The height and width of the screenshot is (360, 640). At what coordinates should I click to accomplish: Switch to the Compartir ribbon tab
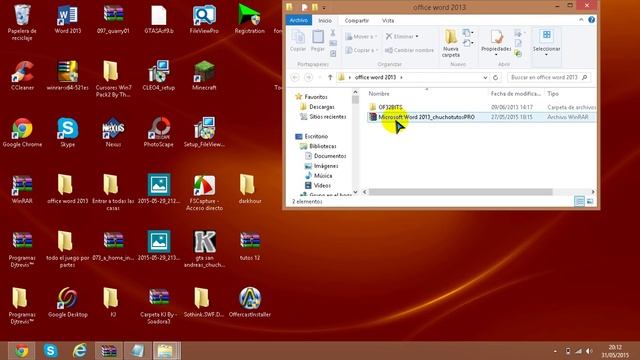pyautogui.click(x=356, y=20)
